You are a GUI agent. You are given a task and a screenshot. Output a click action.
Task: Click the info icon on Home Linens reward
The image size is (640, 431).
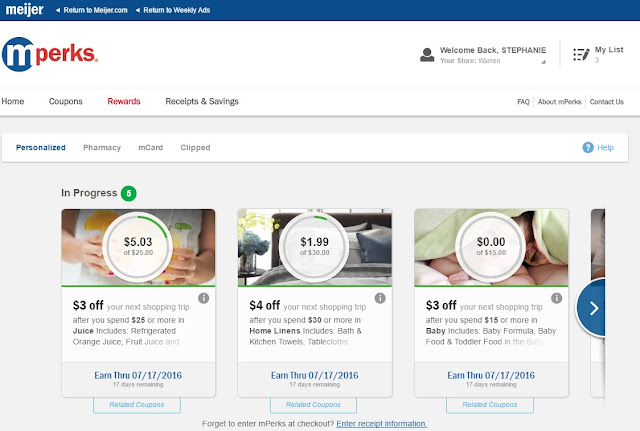tap(380, 298)
